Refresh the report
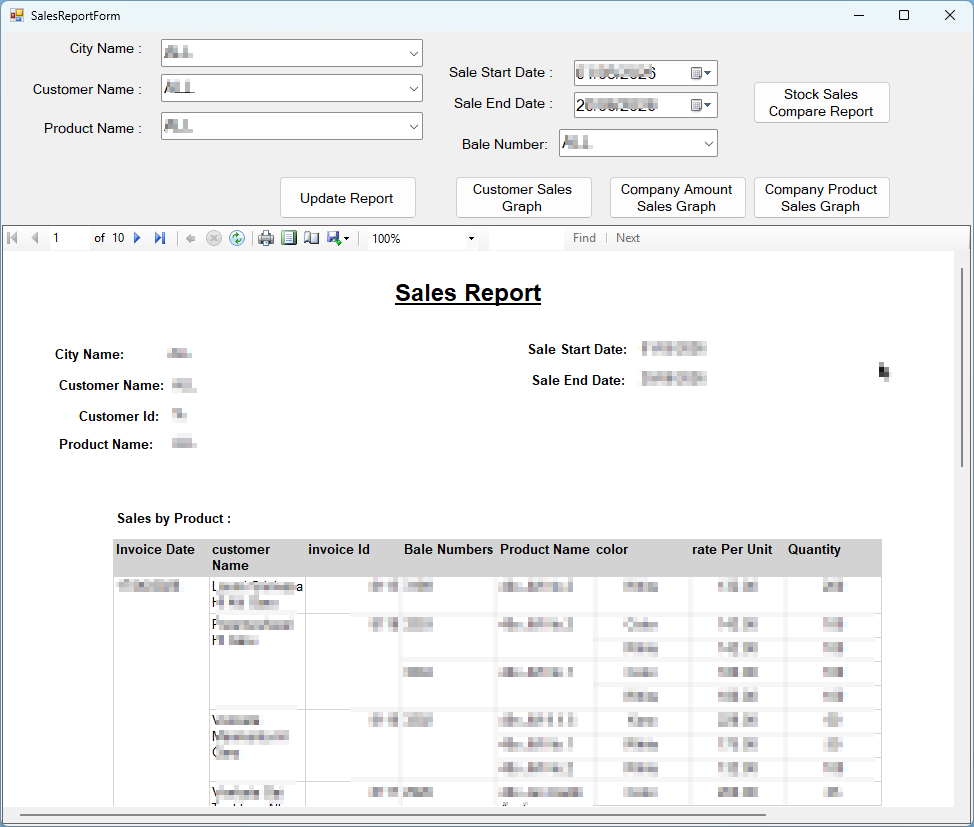974x827 pixels. (237, 238)
